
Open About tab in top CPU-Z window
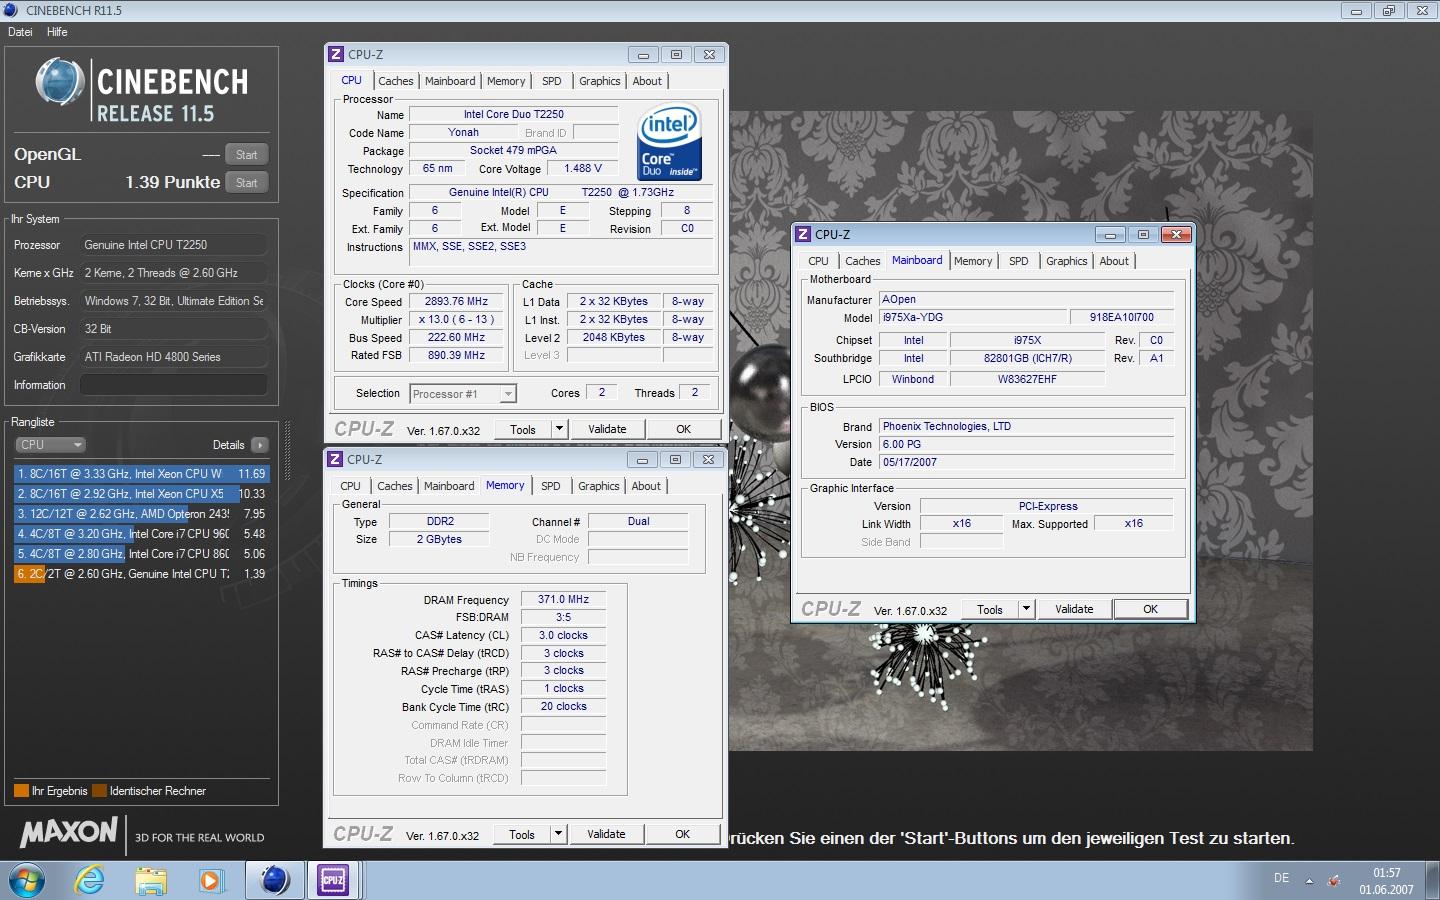647,81
